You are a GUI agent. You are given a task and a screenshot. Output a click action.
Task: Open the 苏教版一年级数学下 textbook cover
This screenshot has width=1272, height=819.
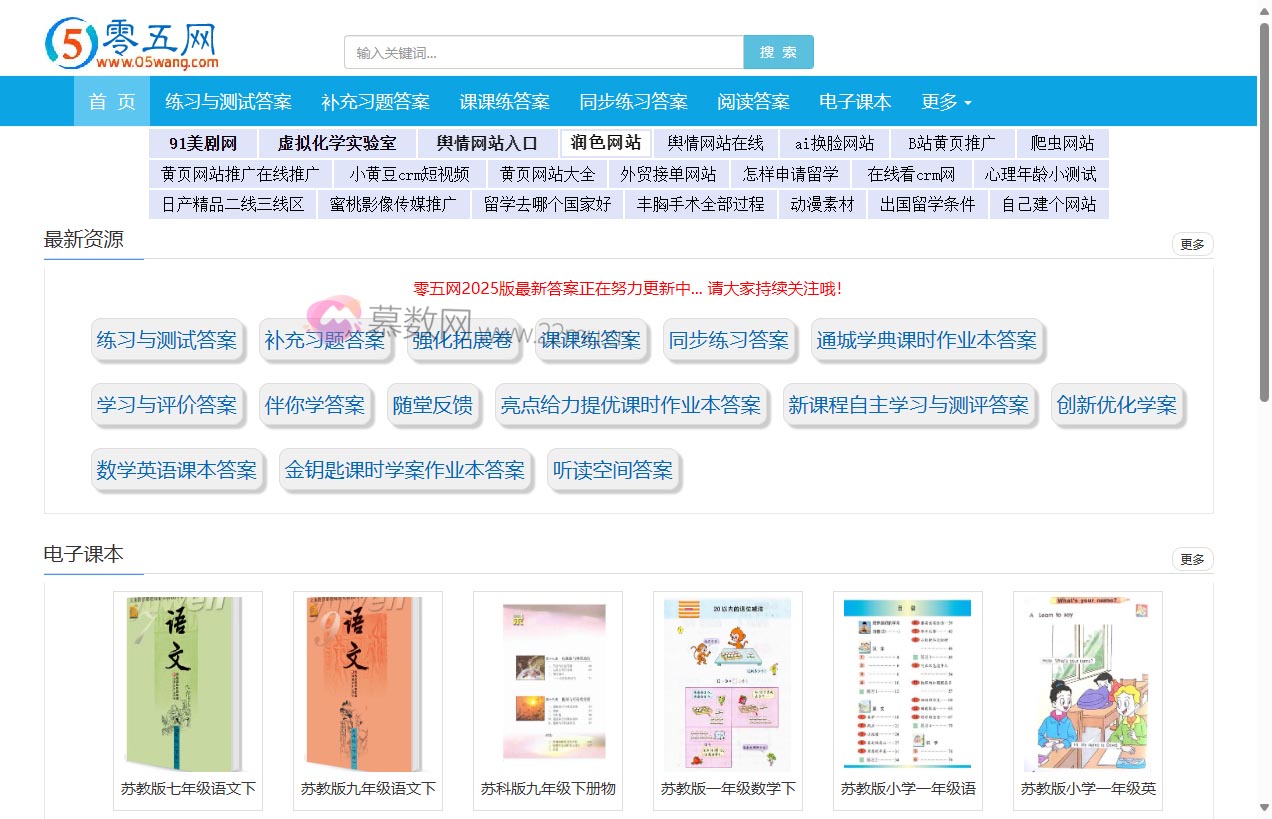click(727, 680)
